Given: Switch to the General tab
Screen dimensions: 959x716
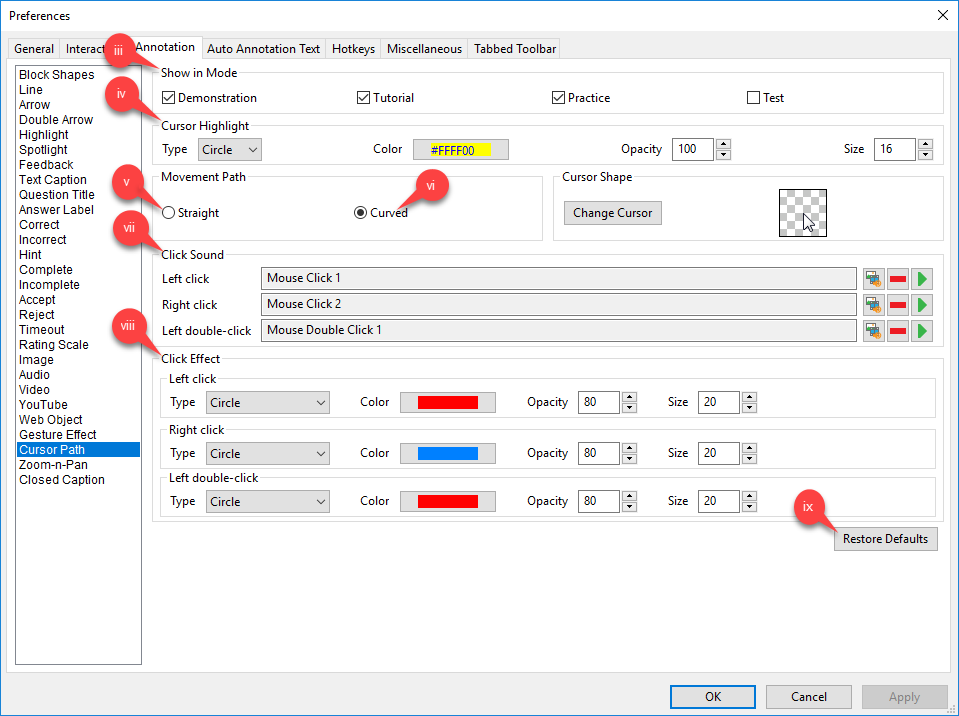Looking at the screenshot, I should tap(34, 49).
